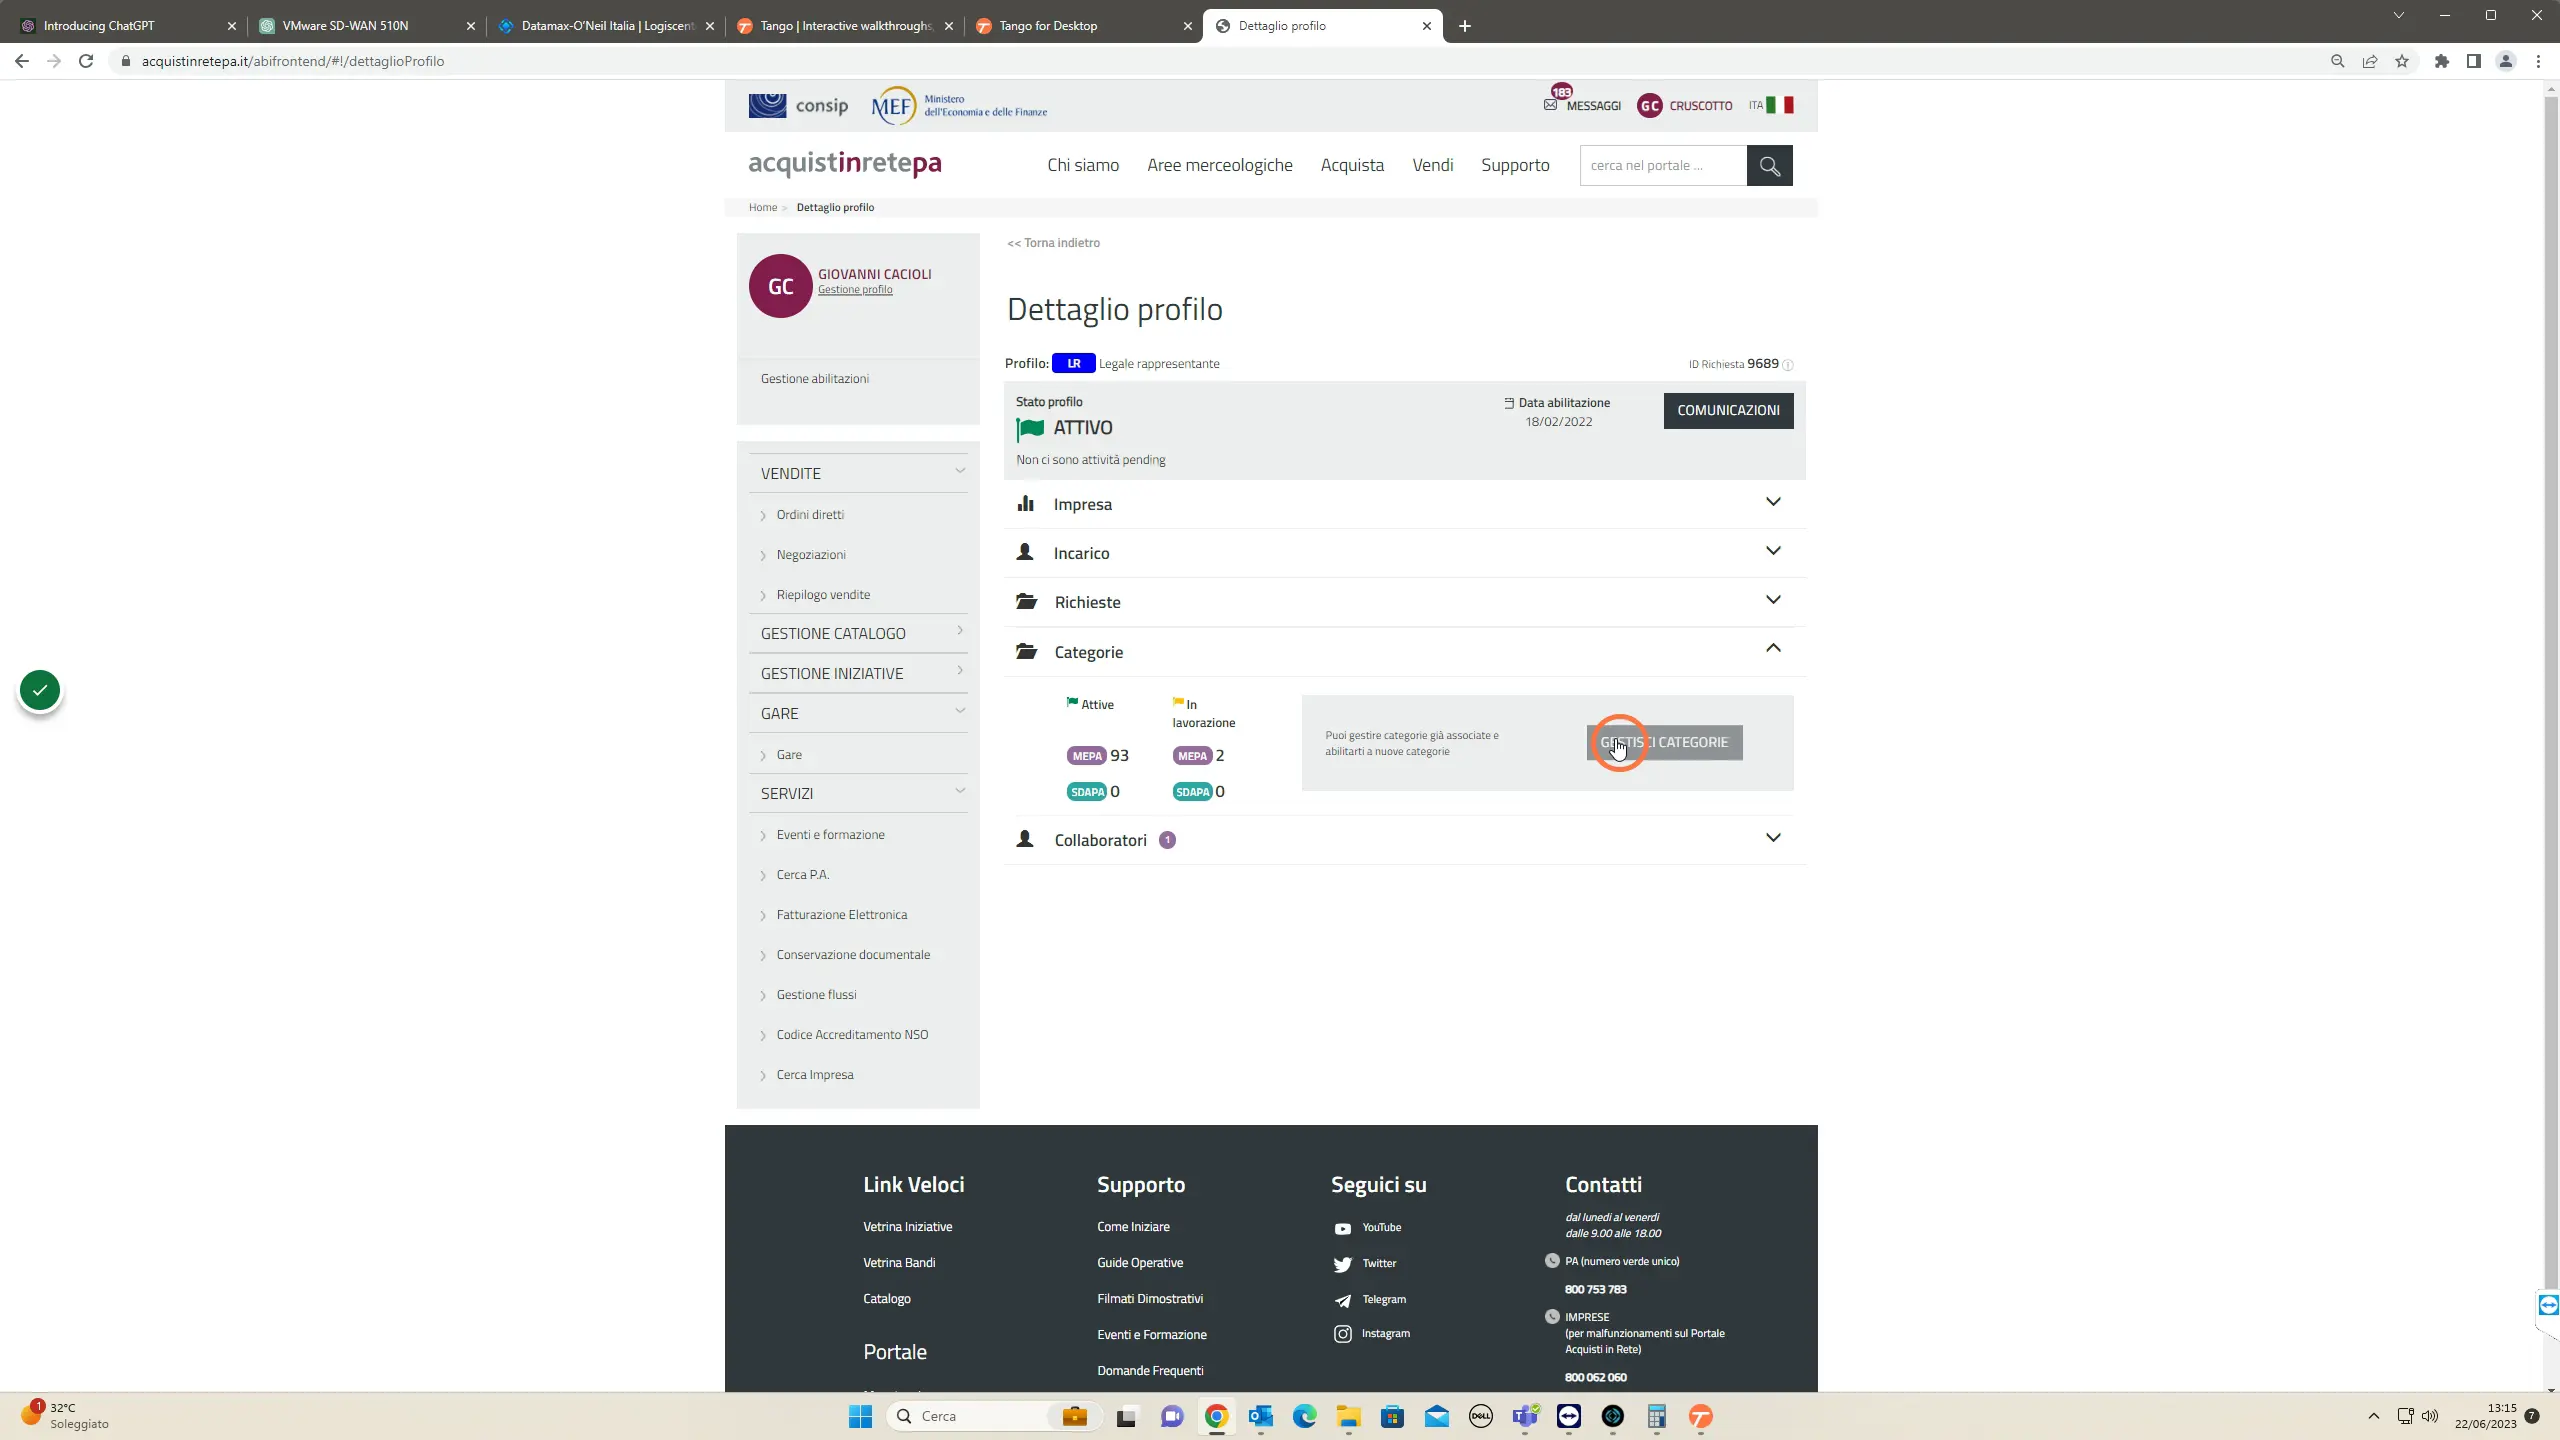Open Outlook from the taskbar
The height and width of the screenshot is (1440, 2560).
1261,1417
